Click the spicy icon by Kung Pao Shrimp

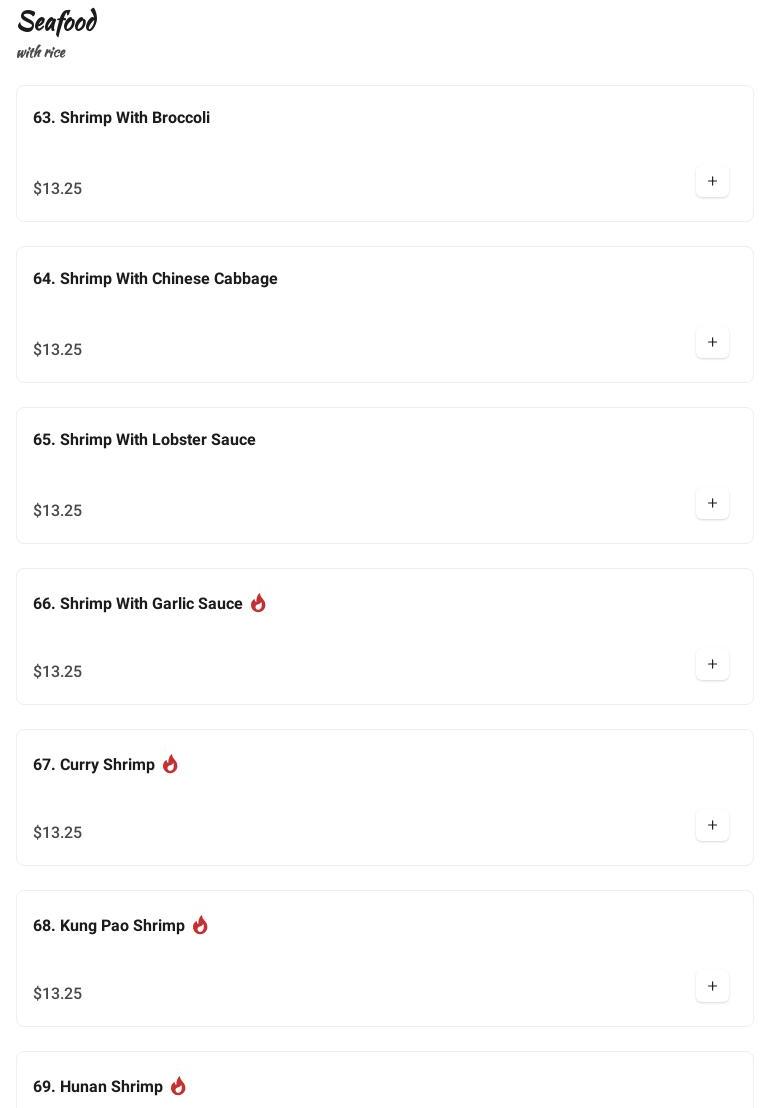(x=200, y=925)
